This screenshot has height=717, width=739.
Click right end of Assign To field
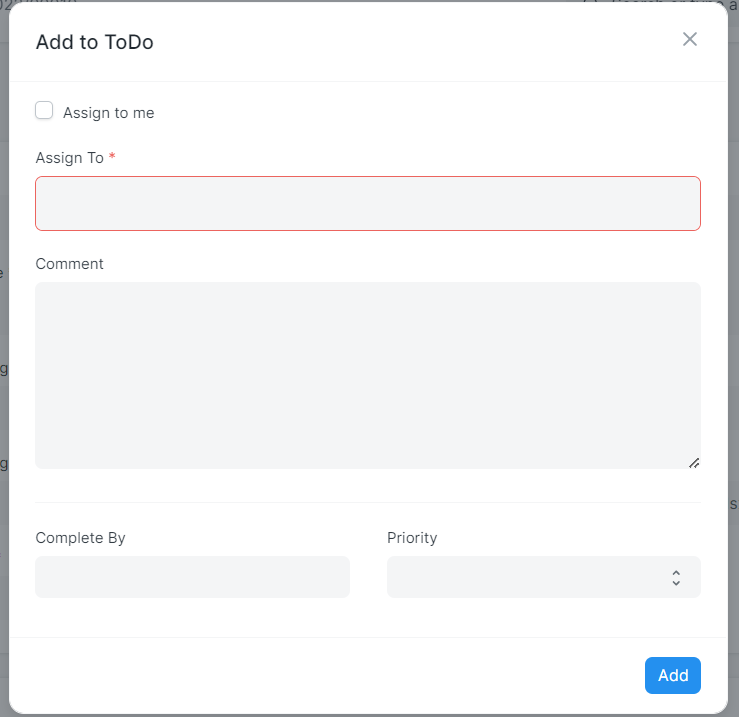coord(680,204)
